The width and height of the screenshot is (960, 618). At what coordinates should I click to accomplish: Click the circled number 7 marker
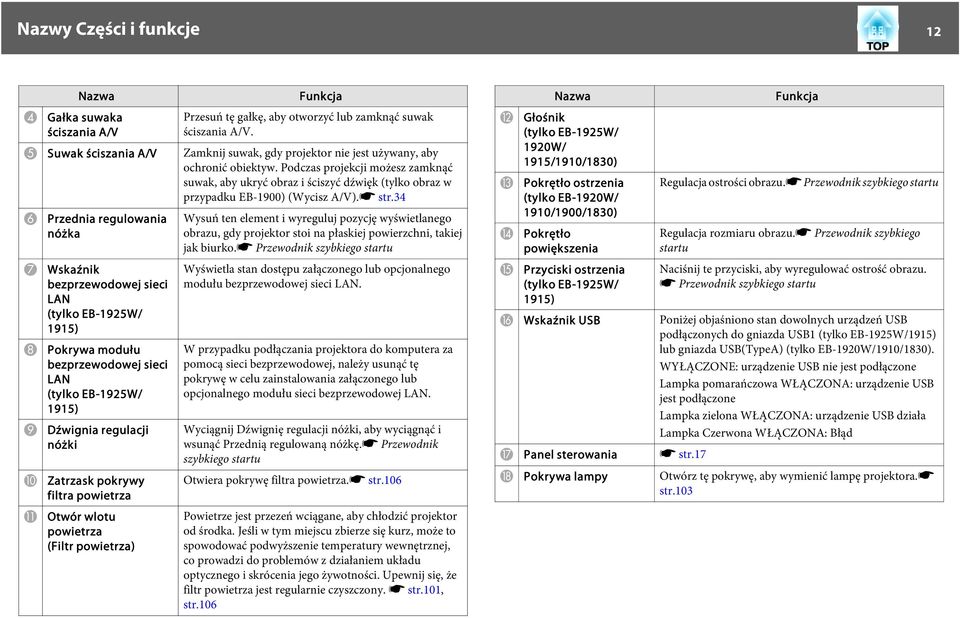click(x=31, y=269)
